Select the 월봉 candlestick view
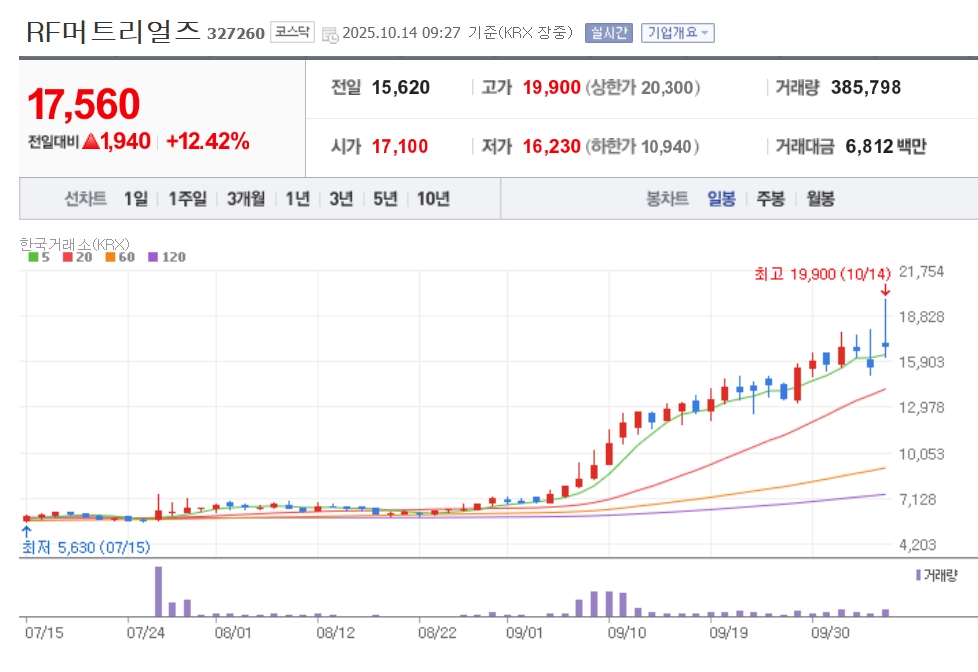 820,199
